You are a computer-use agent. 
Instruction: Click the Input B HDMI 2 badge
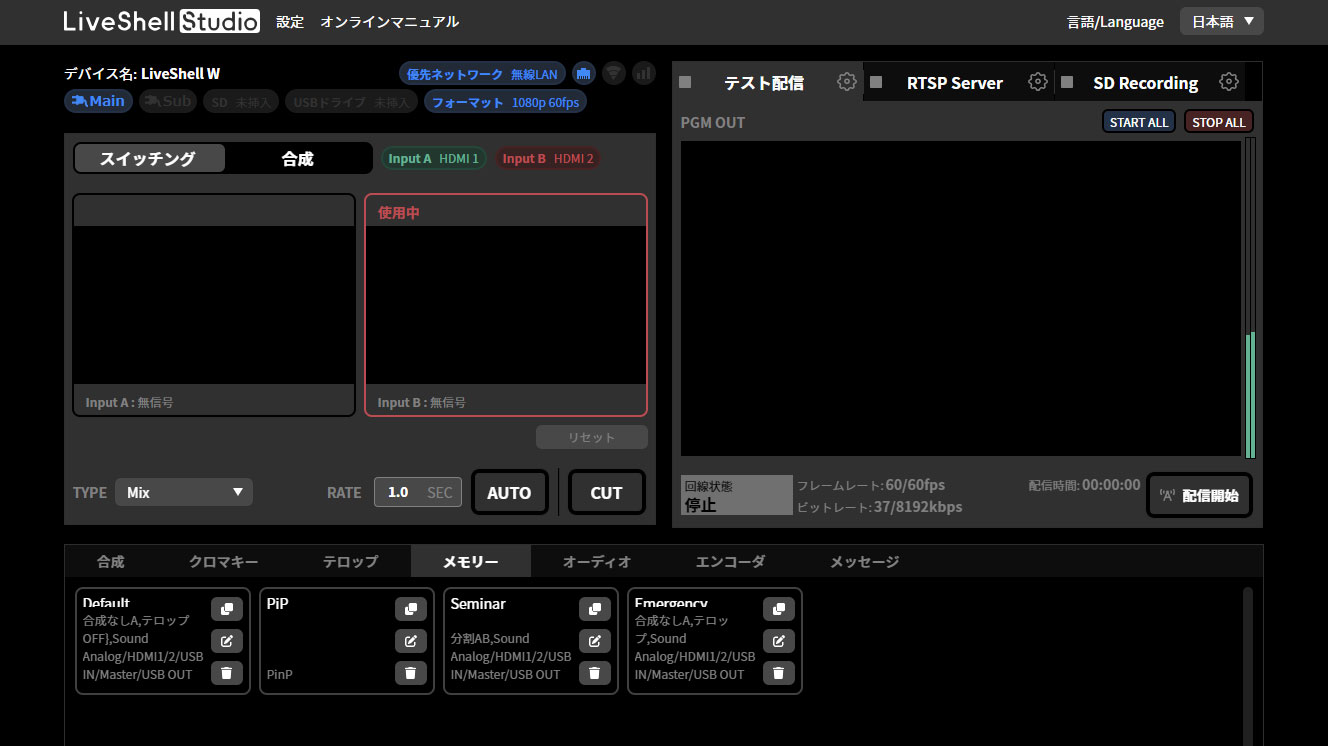pyautogui.click(x=548, y=158)
